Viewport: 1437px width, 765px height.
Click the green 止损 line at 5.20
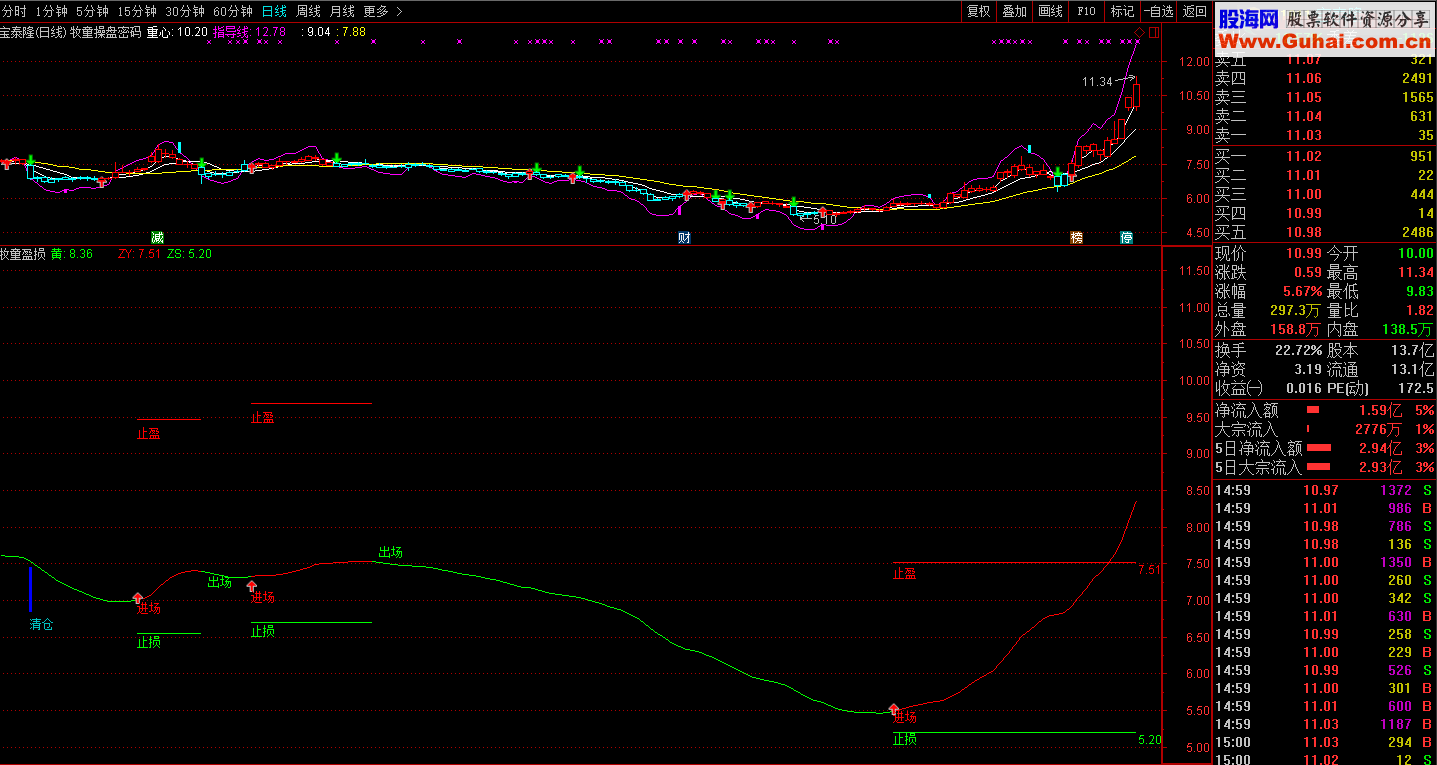[1014, 733]
